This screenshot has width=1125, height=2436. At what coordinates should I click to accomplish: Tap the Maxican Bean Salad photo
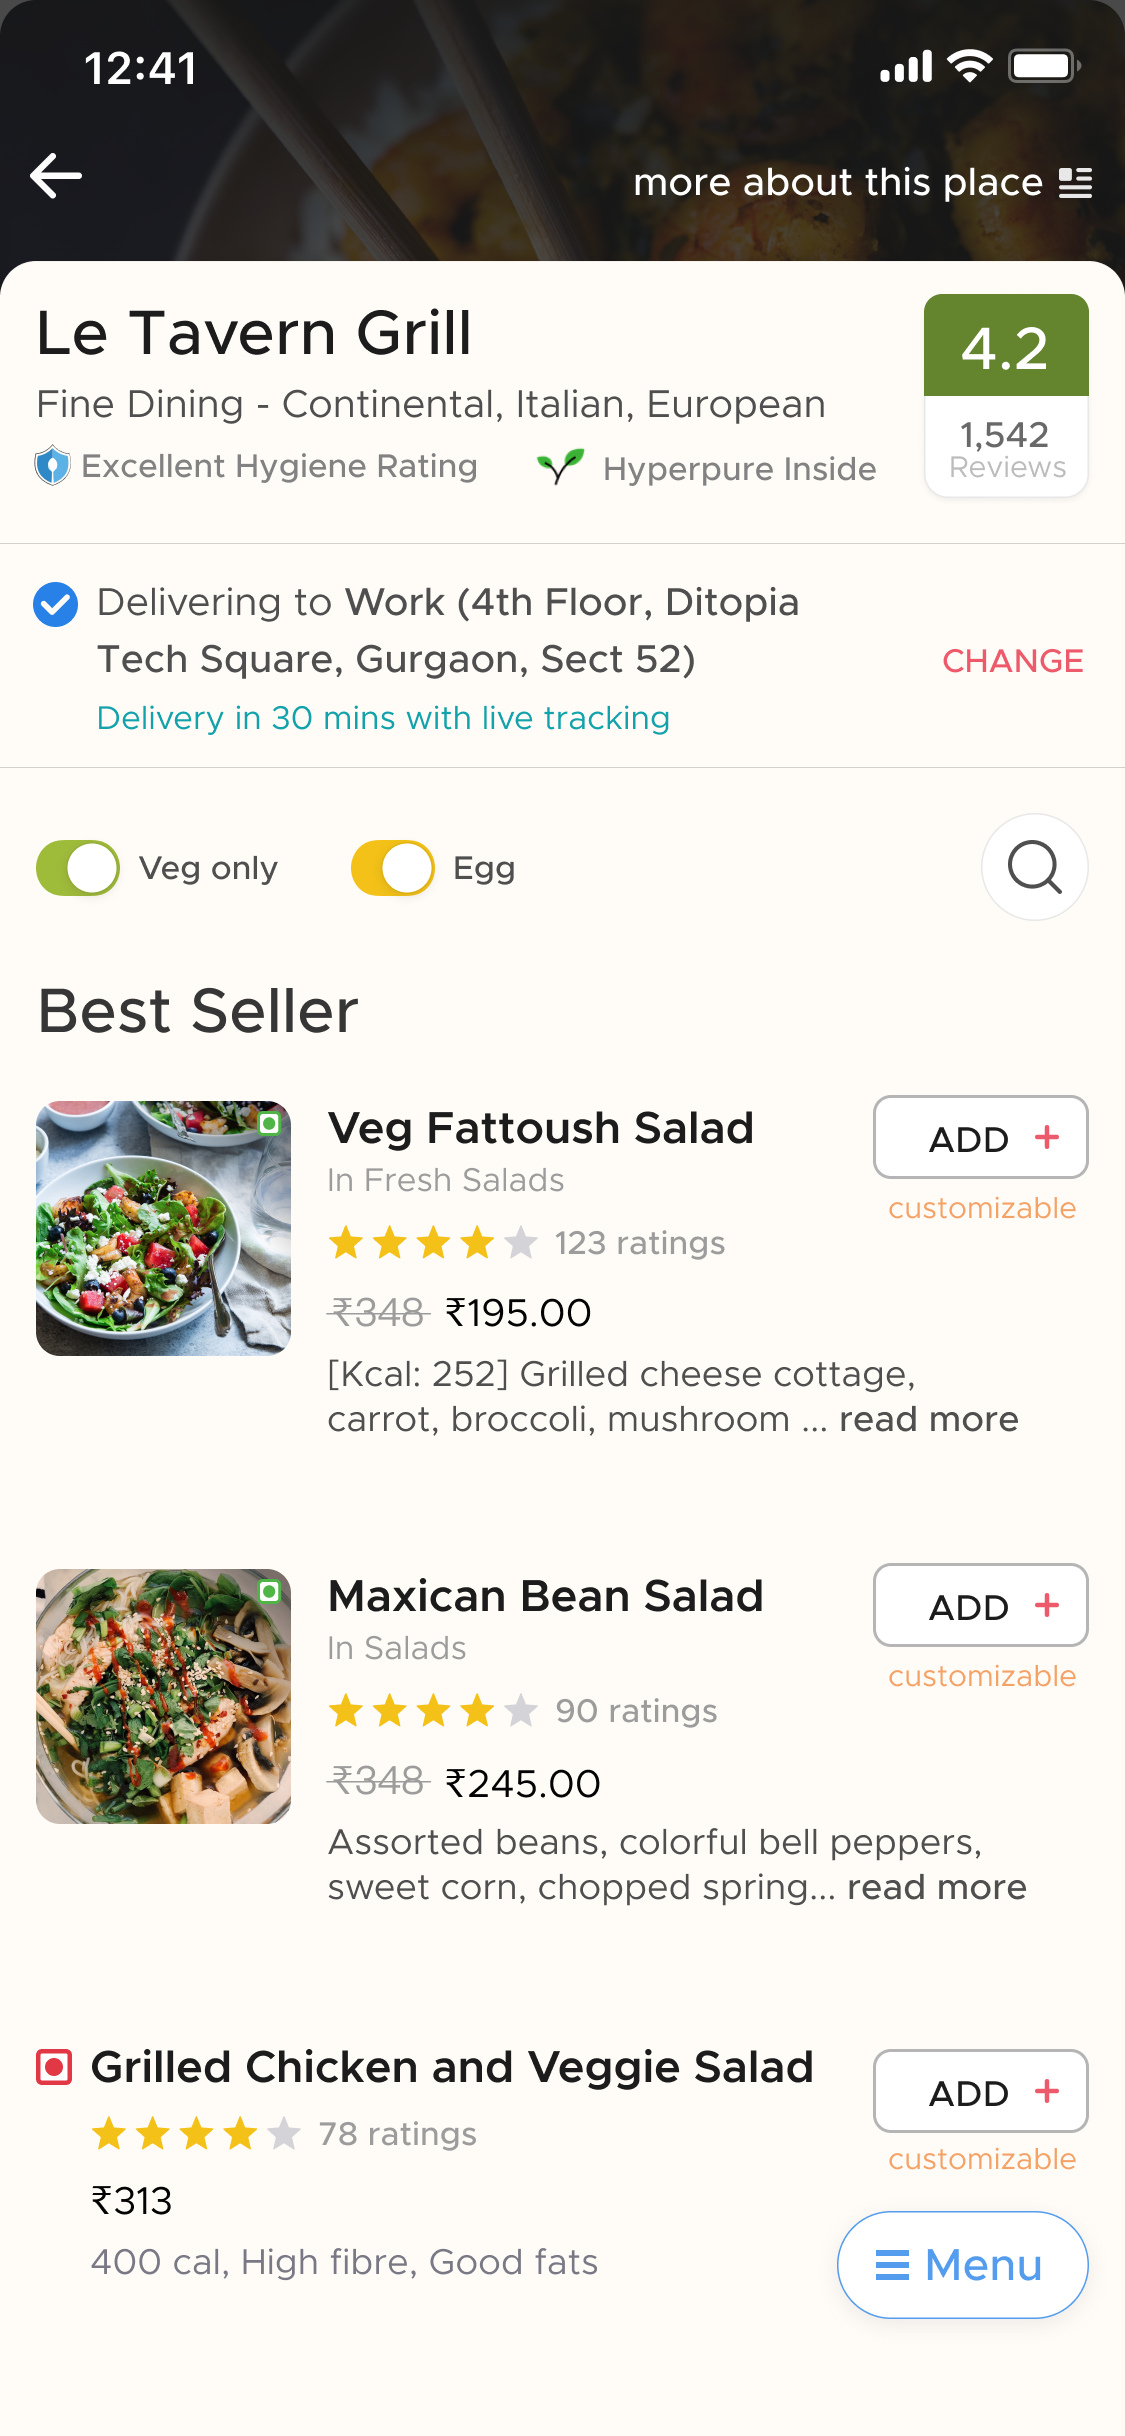click(164, 1696)
